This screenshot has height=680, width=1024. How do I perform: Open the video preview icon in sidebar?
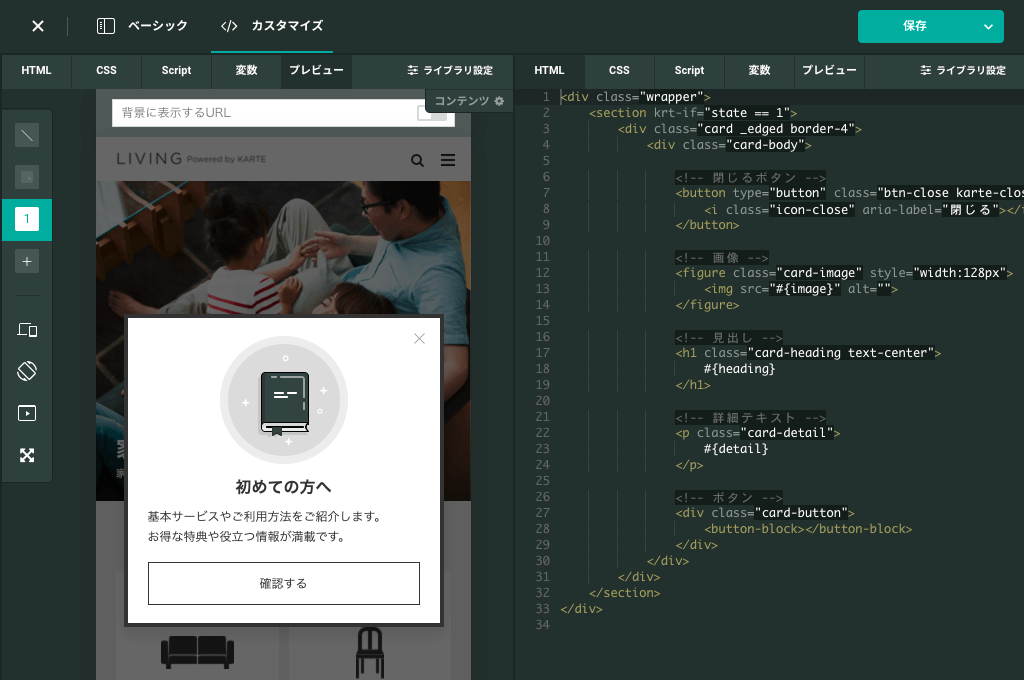pyautogui.click(x=26, y=413)
